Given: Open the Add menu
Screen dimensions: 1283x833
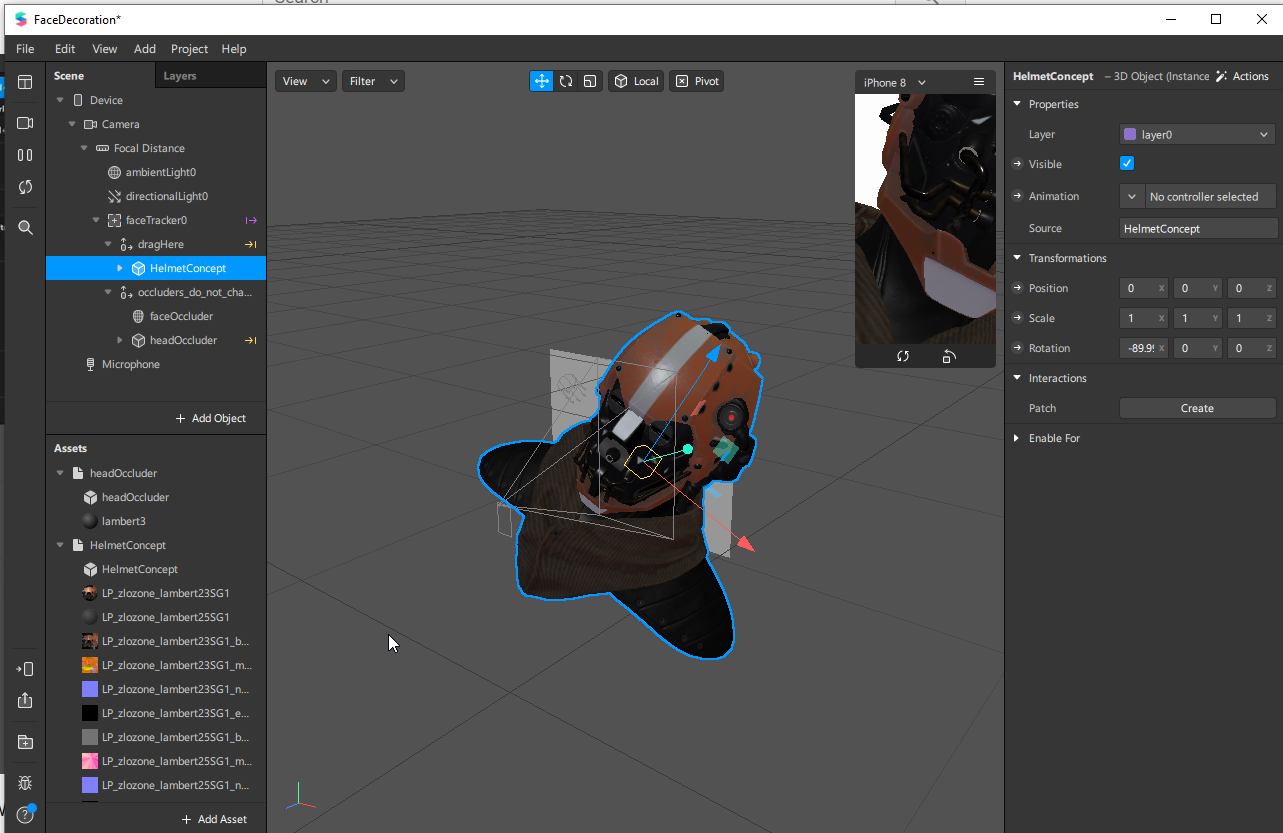Looking at the screenshot, I should (145, 49).
